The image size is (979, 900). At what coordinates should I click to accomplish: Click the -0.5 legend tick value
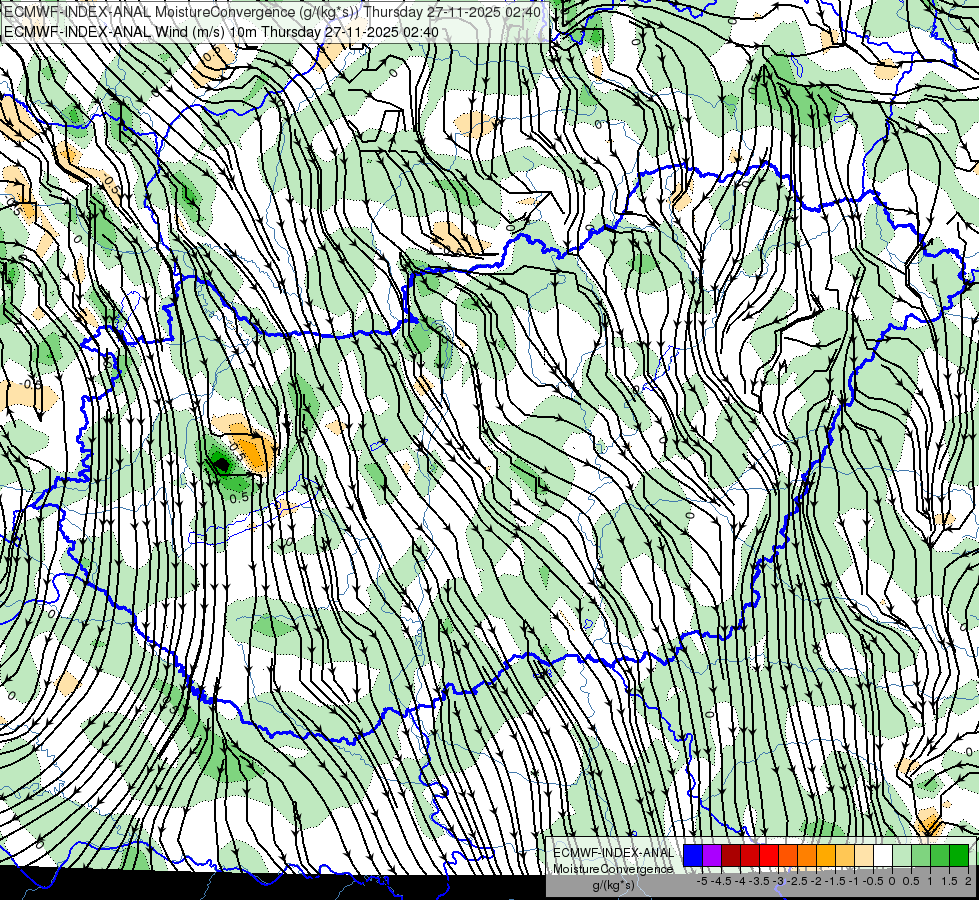point(873,881)
